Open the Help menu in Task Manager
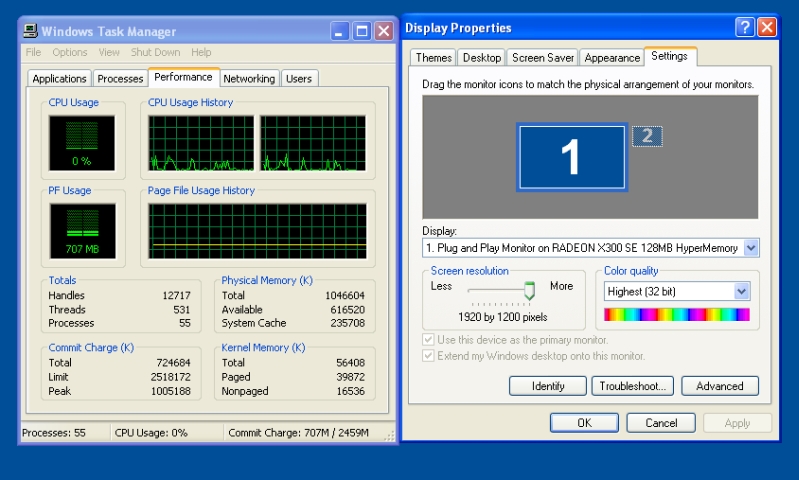The width and height of the screenshot is (799, 480). coord(201,52)
